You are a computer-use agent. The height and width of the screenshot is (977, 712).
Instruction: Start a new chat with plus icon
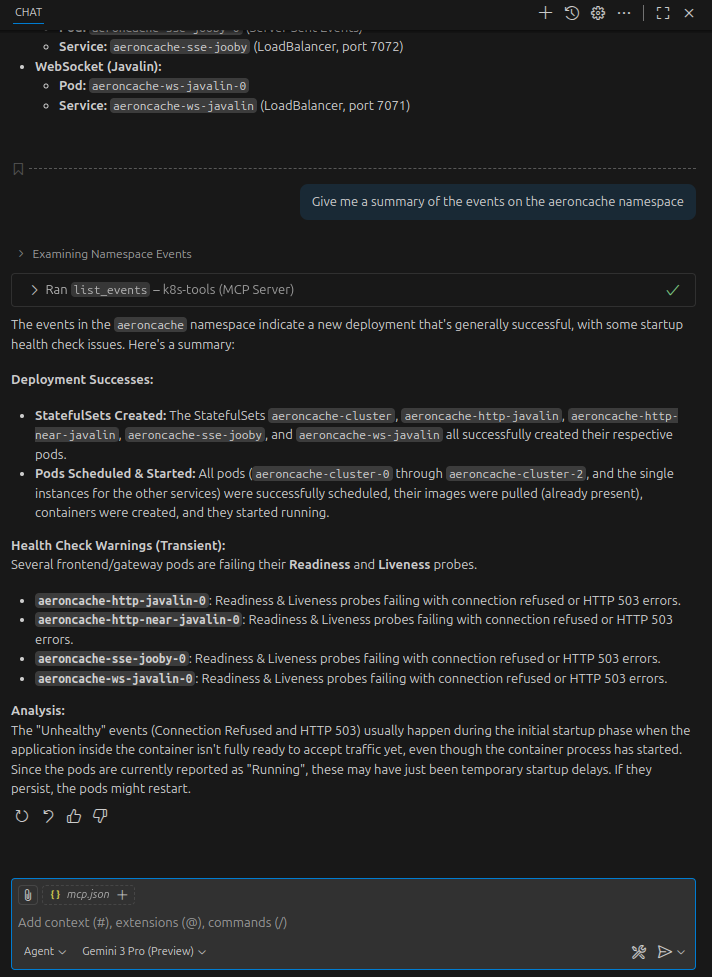[545, 13]
